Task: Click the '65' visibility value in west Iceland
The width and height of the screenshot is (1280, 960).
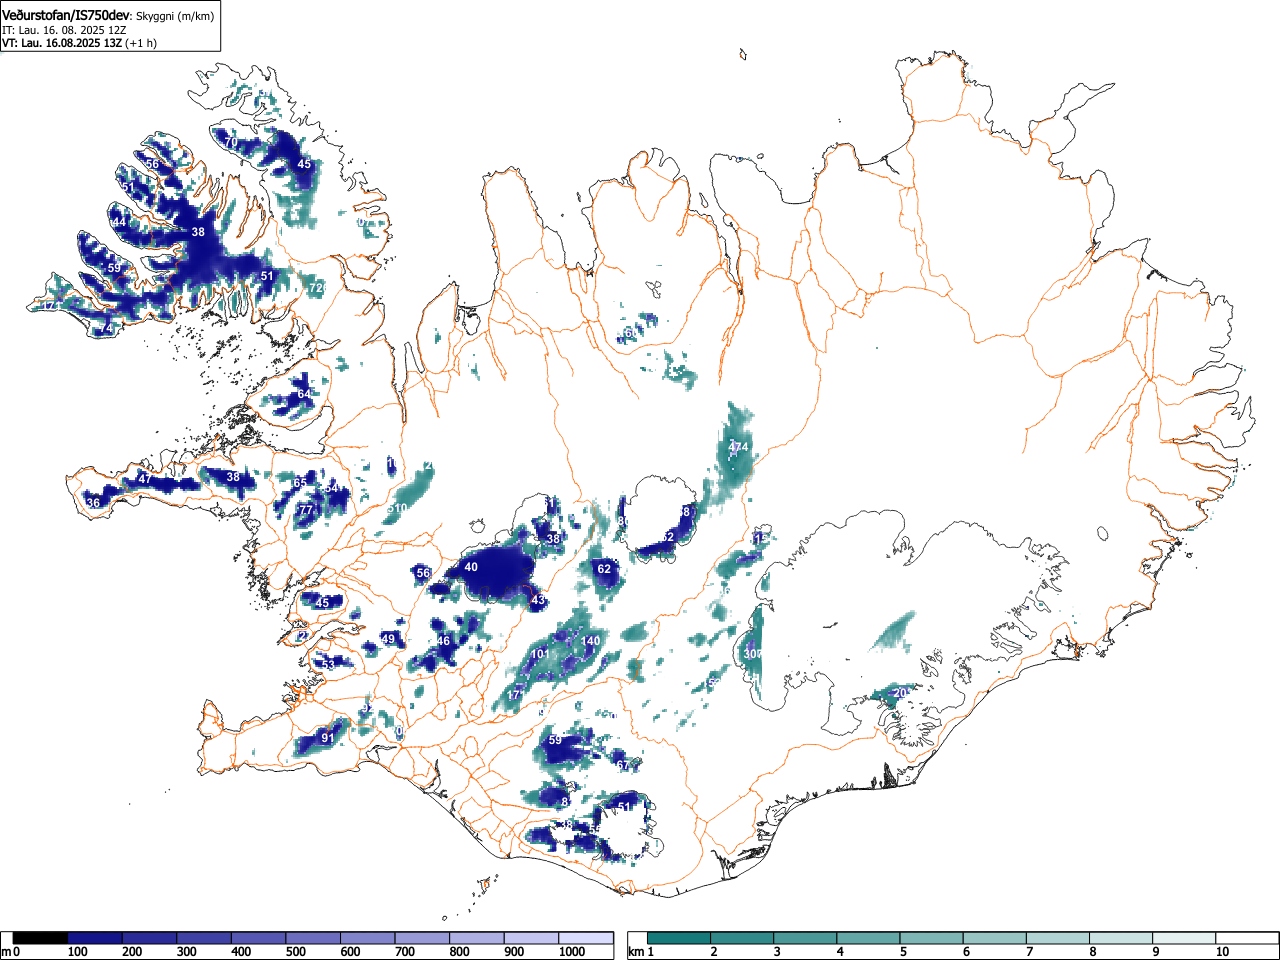Action: 300,483
